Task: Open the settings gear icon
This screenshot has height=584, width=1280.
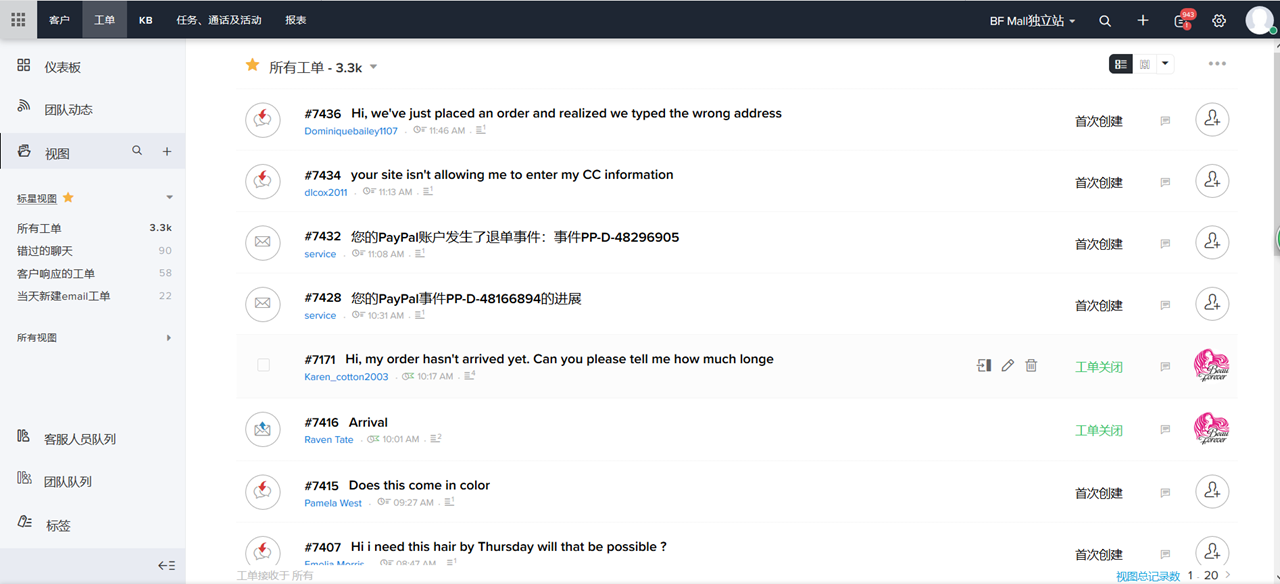Action: (1219, 21)
